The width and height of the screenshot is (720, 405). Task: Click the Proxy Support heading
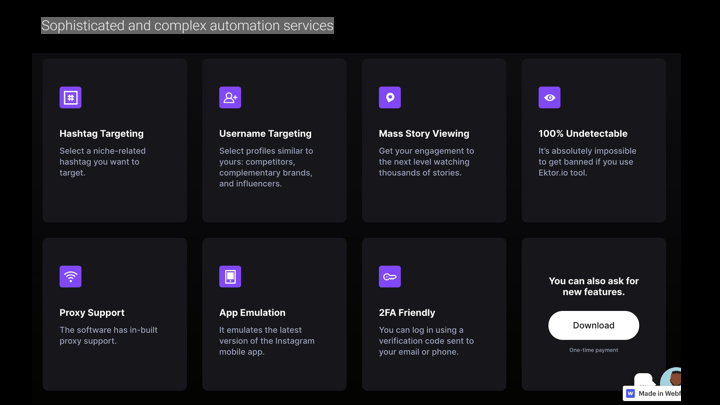point(92,312)
